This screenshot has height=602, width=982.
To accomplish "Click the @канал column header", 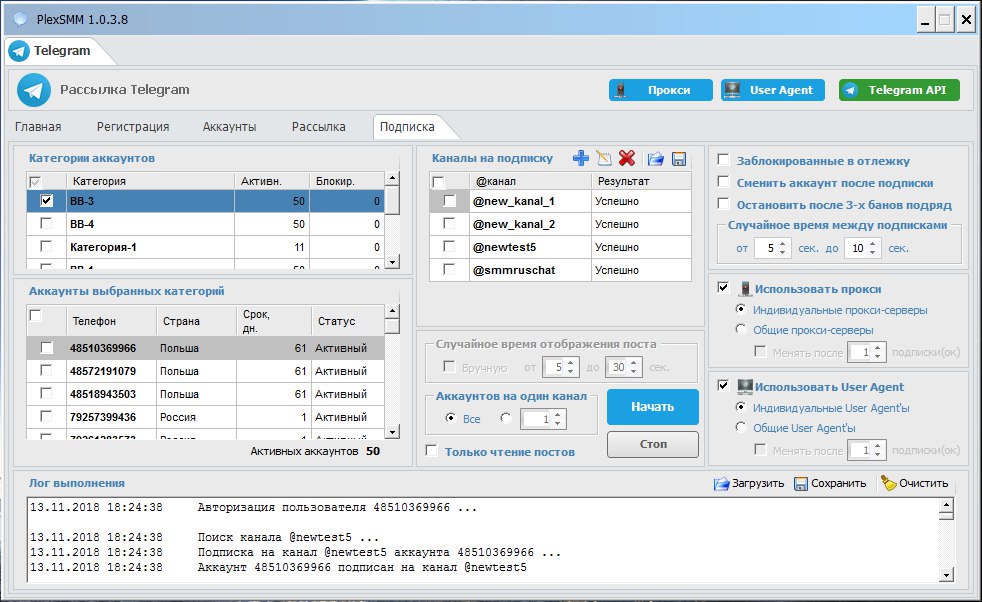I will [x=530, y=180].
